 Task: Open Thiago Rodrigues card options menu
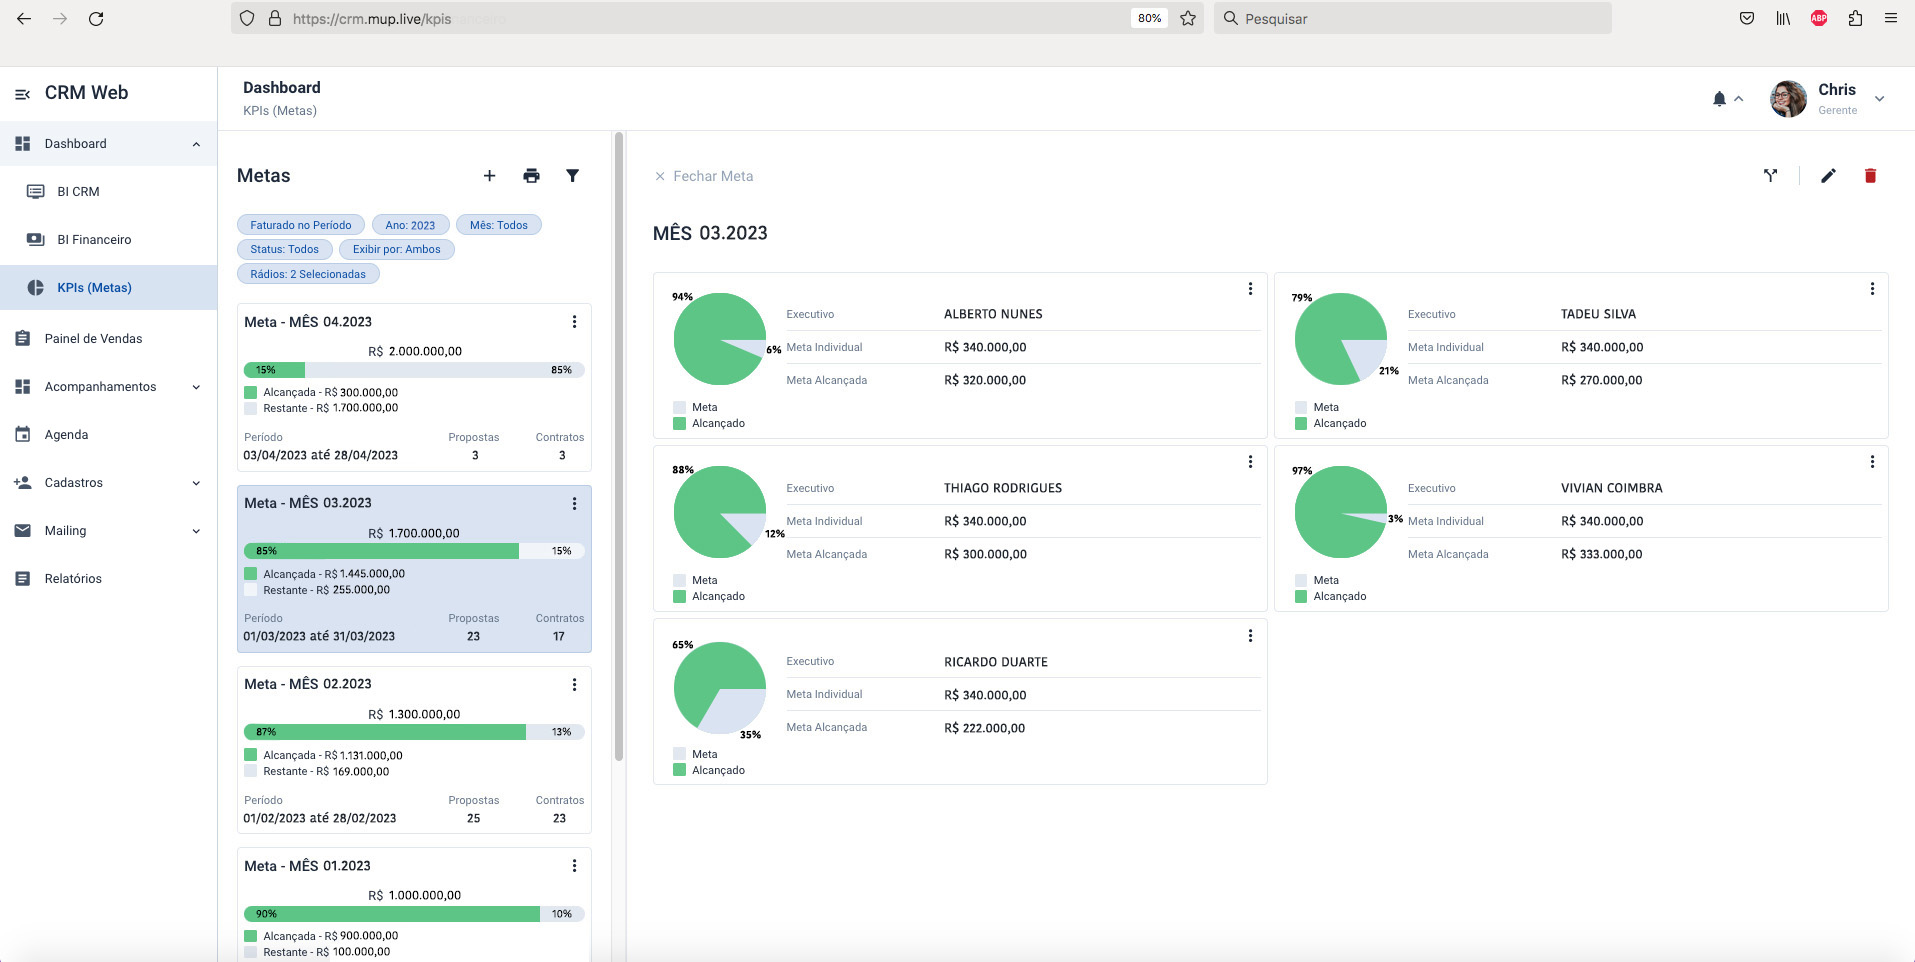(x=1250, y=462)
